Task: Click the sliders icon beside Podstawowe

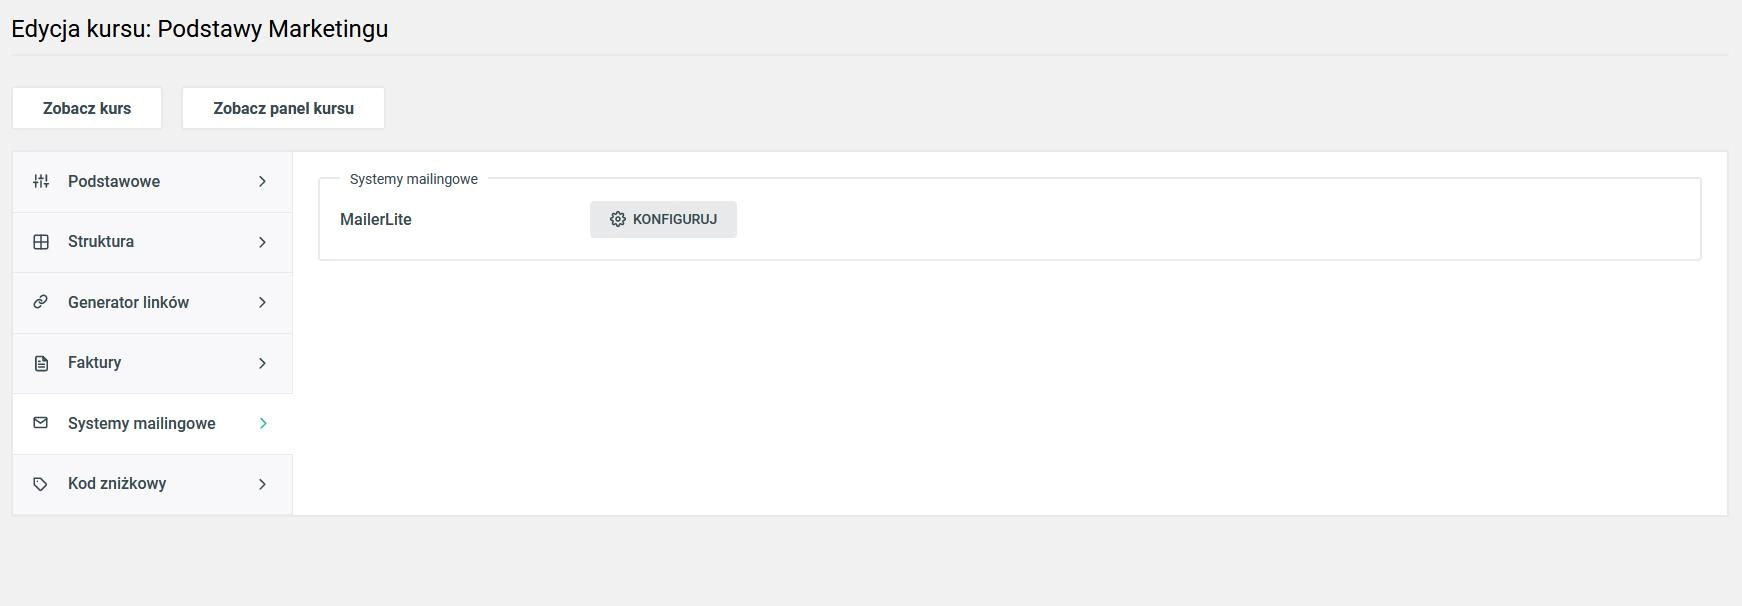Action: tap(41, 181)
